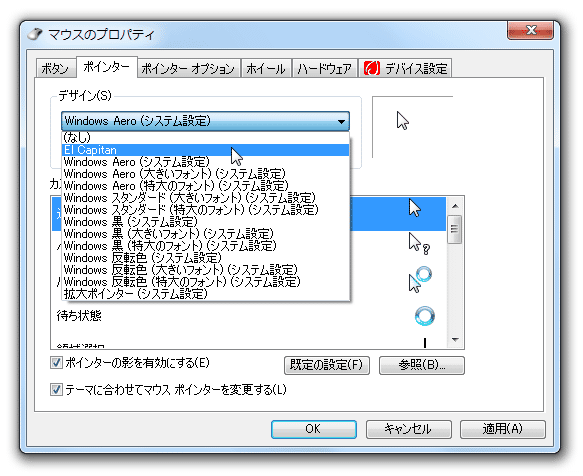Click the red Synaptics icon on デバイス設定 tab

tap(372, 68)
